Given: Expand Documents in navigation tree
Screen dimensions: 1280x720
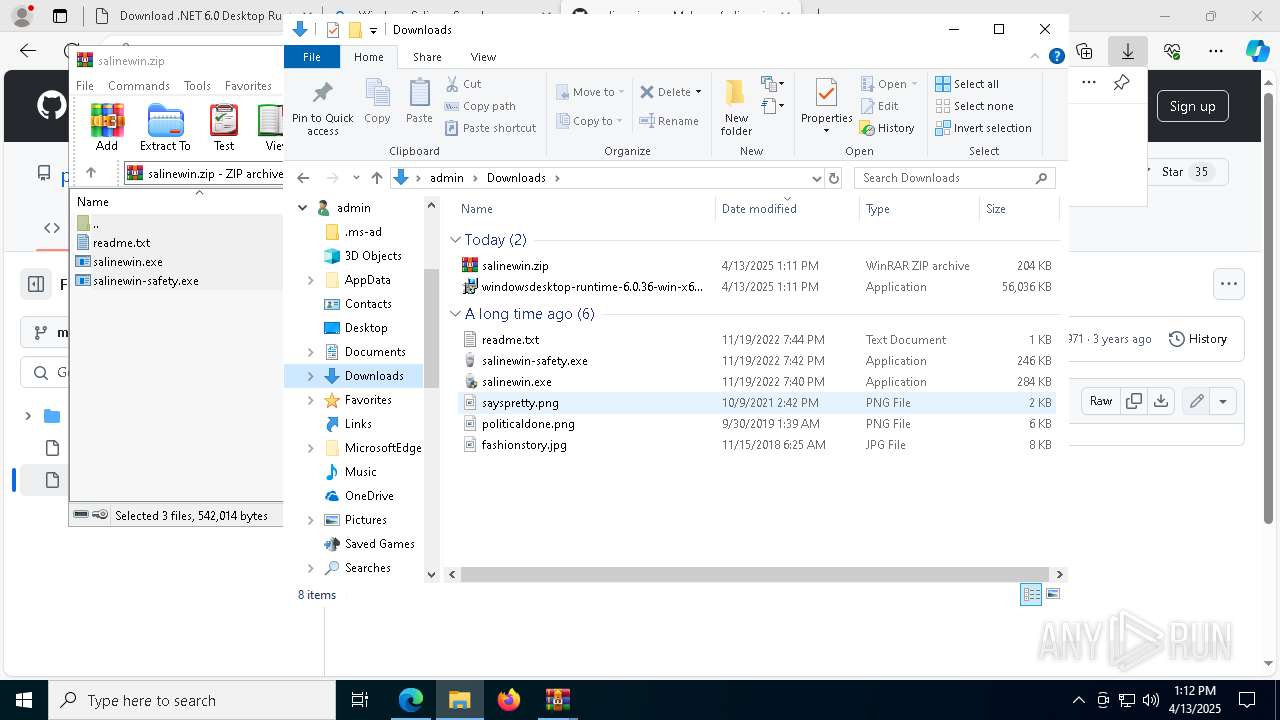Looking at the screenshot, I should coord(311,352).
